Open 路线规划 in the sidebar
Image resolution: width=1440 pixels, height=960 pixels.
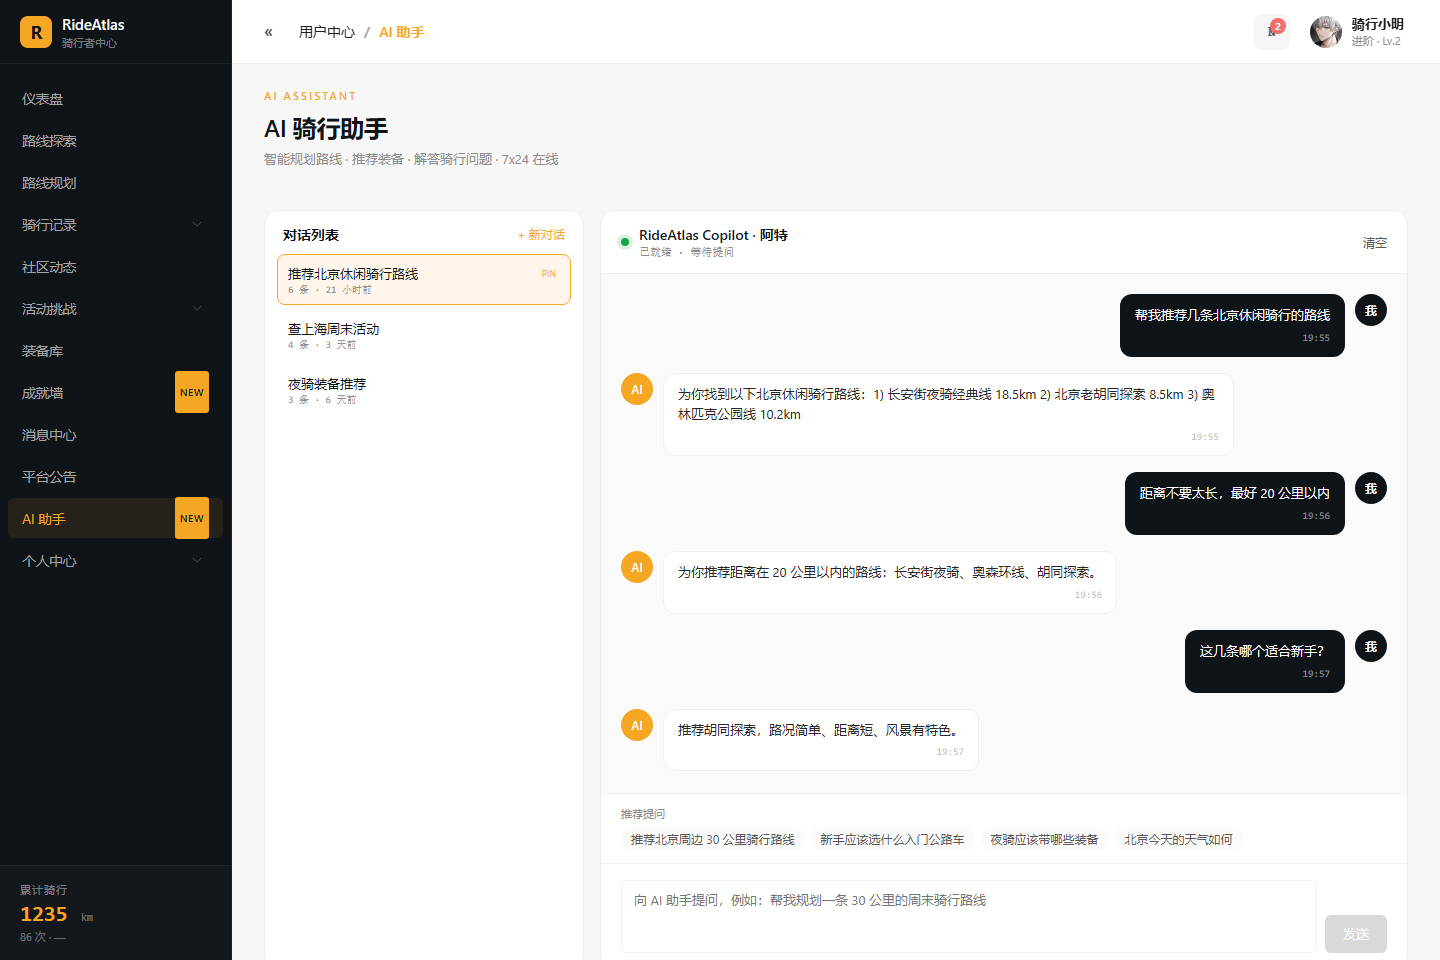tap(115, 183)
